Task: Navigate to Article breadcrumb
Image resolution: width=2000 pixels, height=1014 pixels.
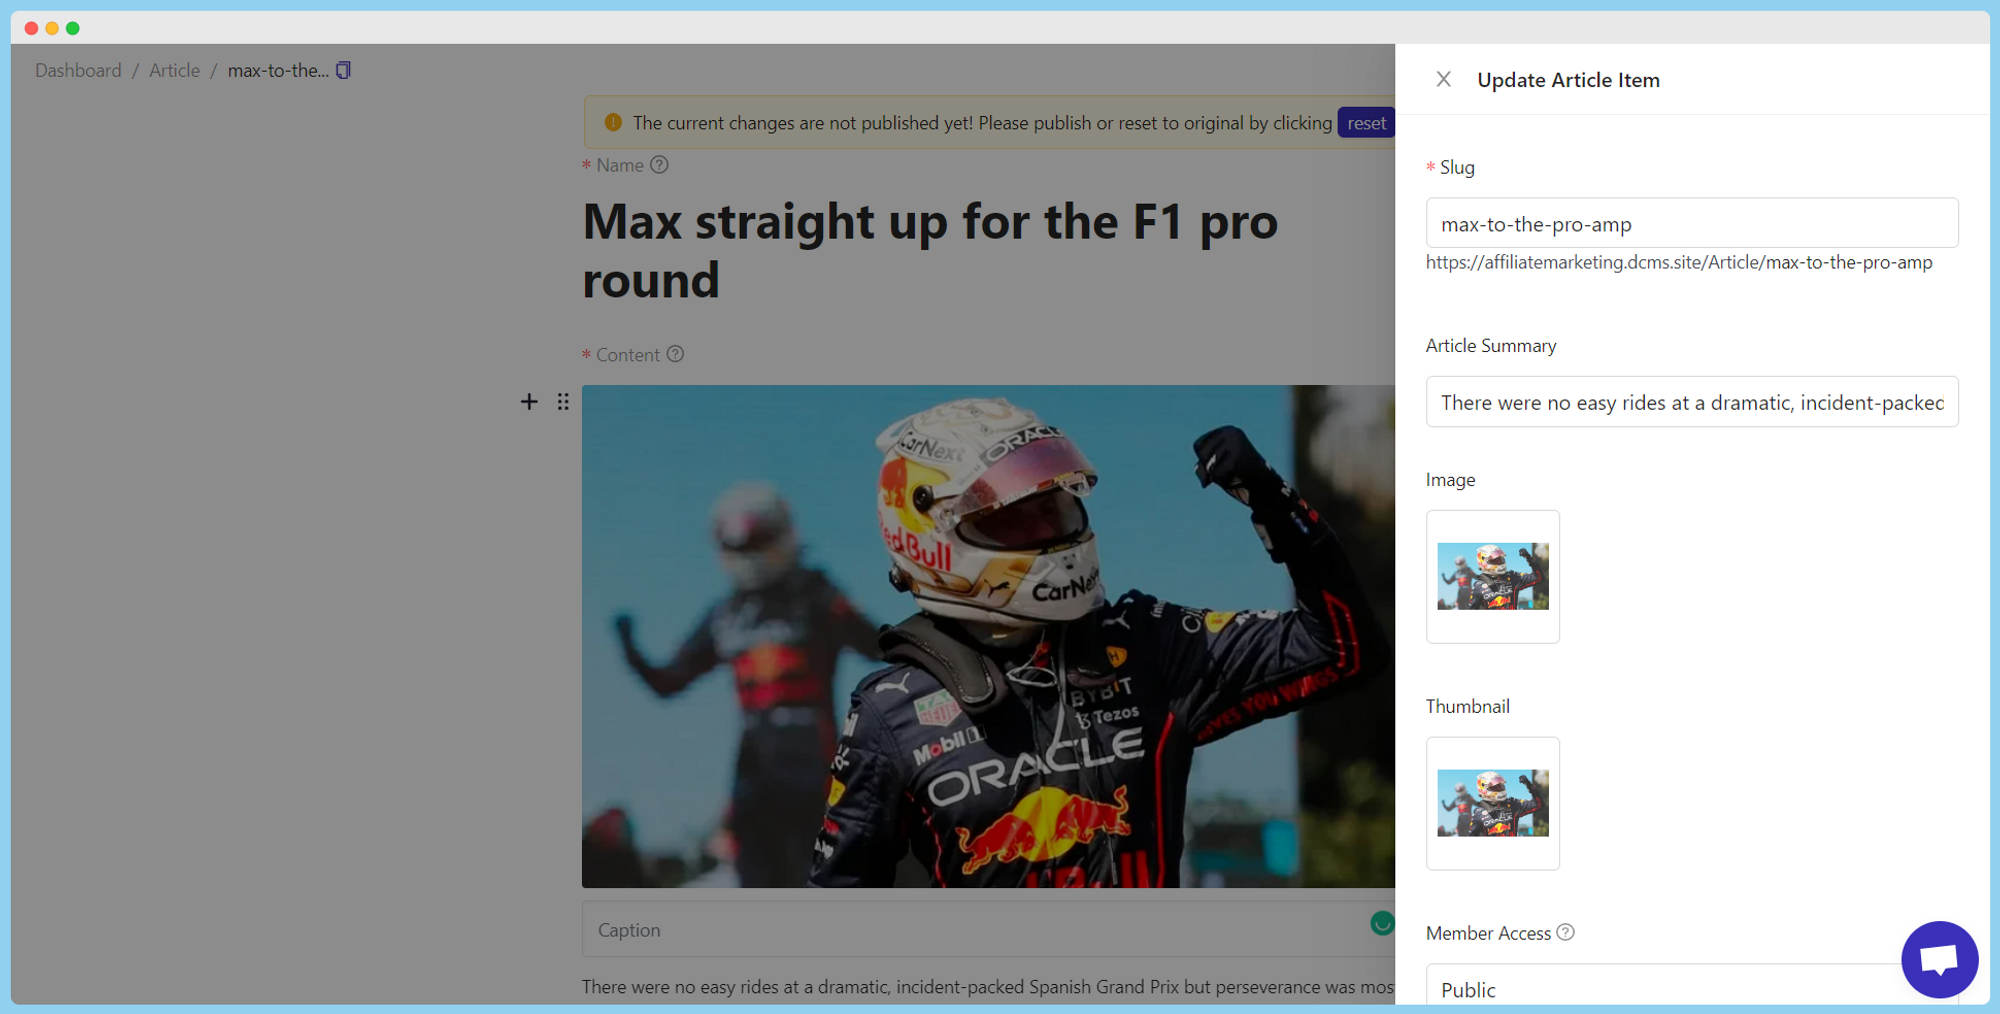Action: (174, 70)
